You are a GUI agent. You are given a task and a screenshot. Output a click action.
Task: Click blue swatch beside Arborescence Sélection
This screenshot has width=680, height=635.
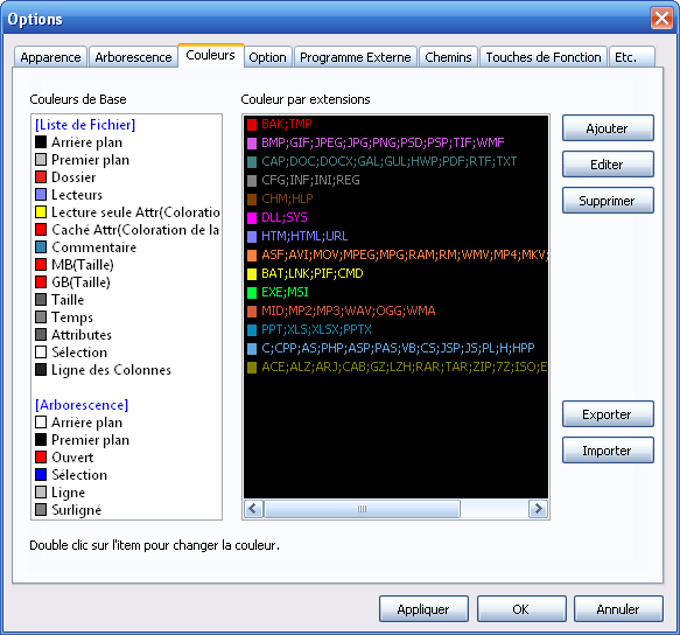coord(41,475)
